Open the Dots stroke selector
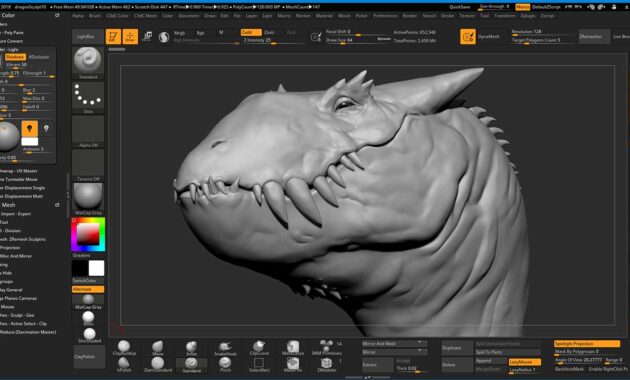 [x=88, y=98]
